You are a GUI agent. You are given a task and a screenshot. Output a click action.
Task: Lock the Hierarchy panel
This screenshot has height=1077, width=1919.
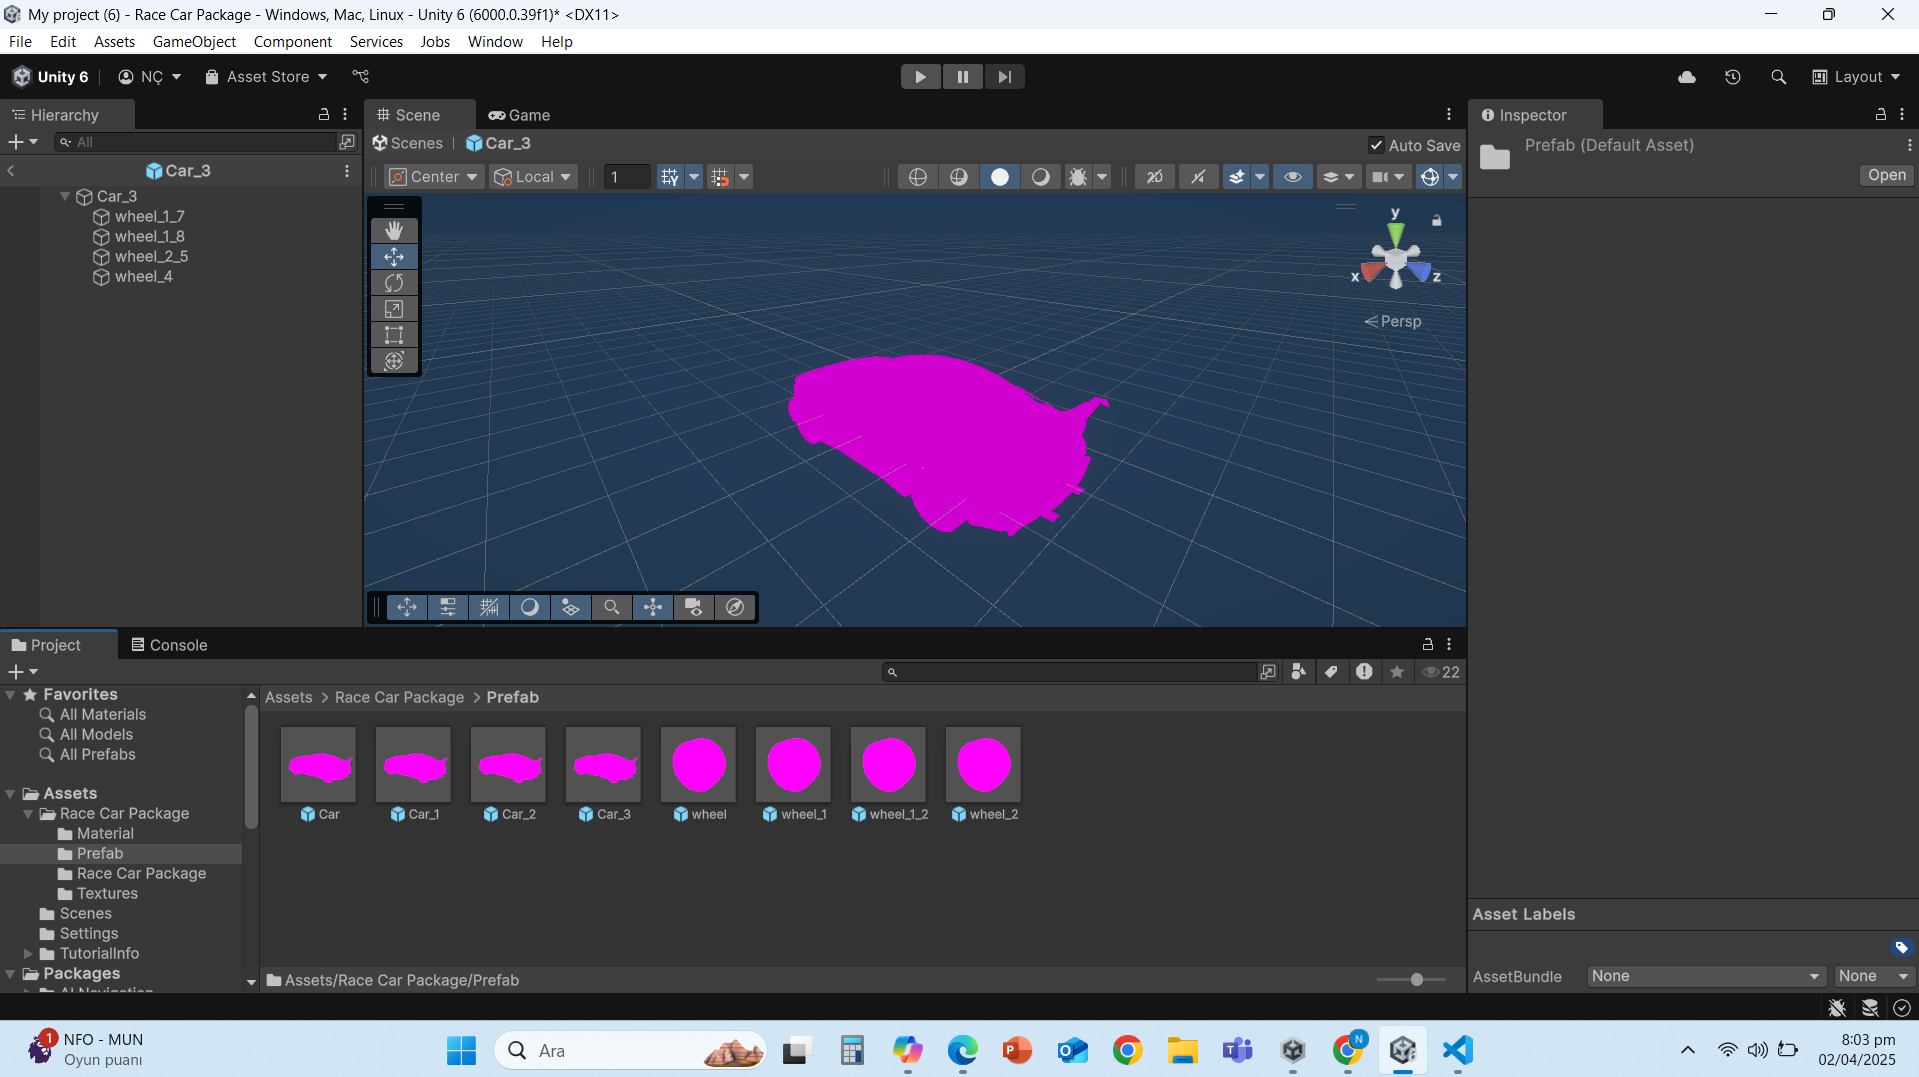[x=324, y=115]
